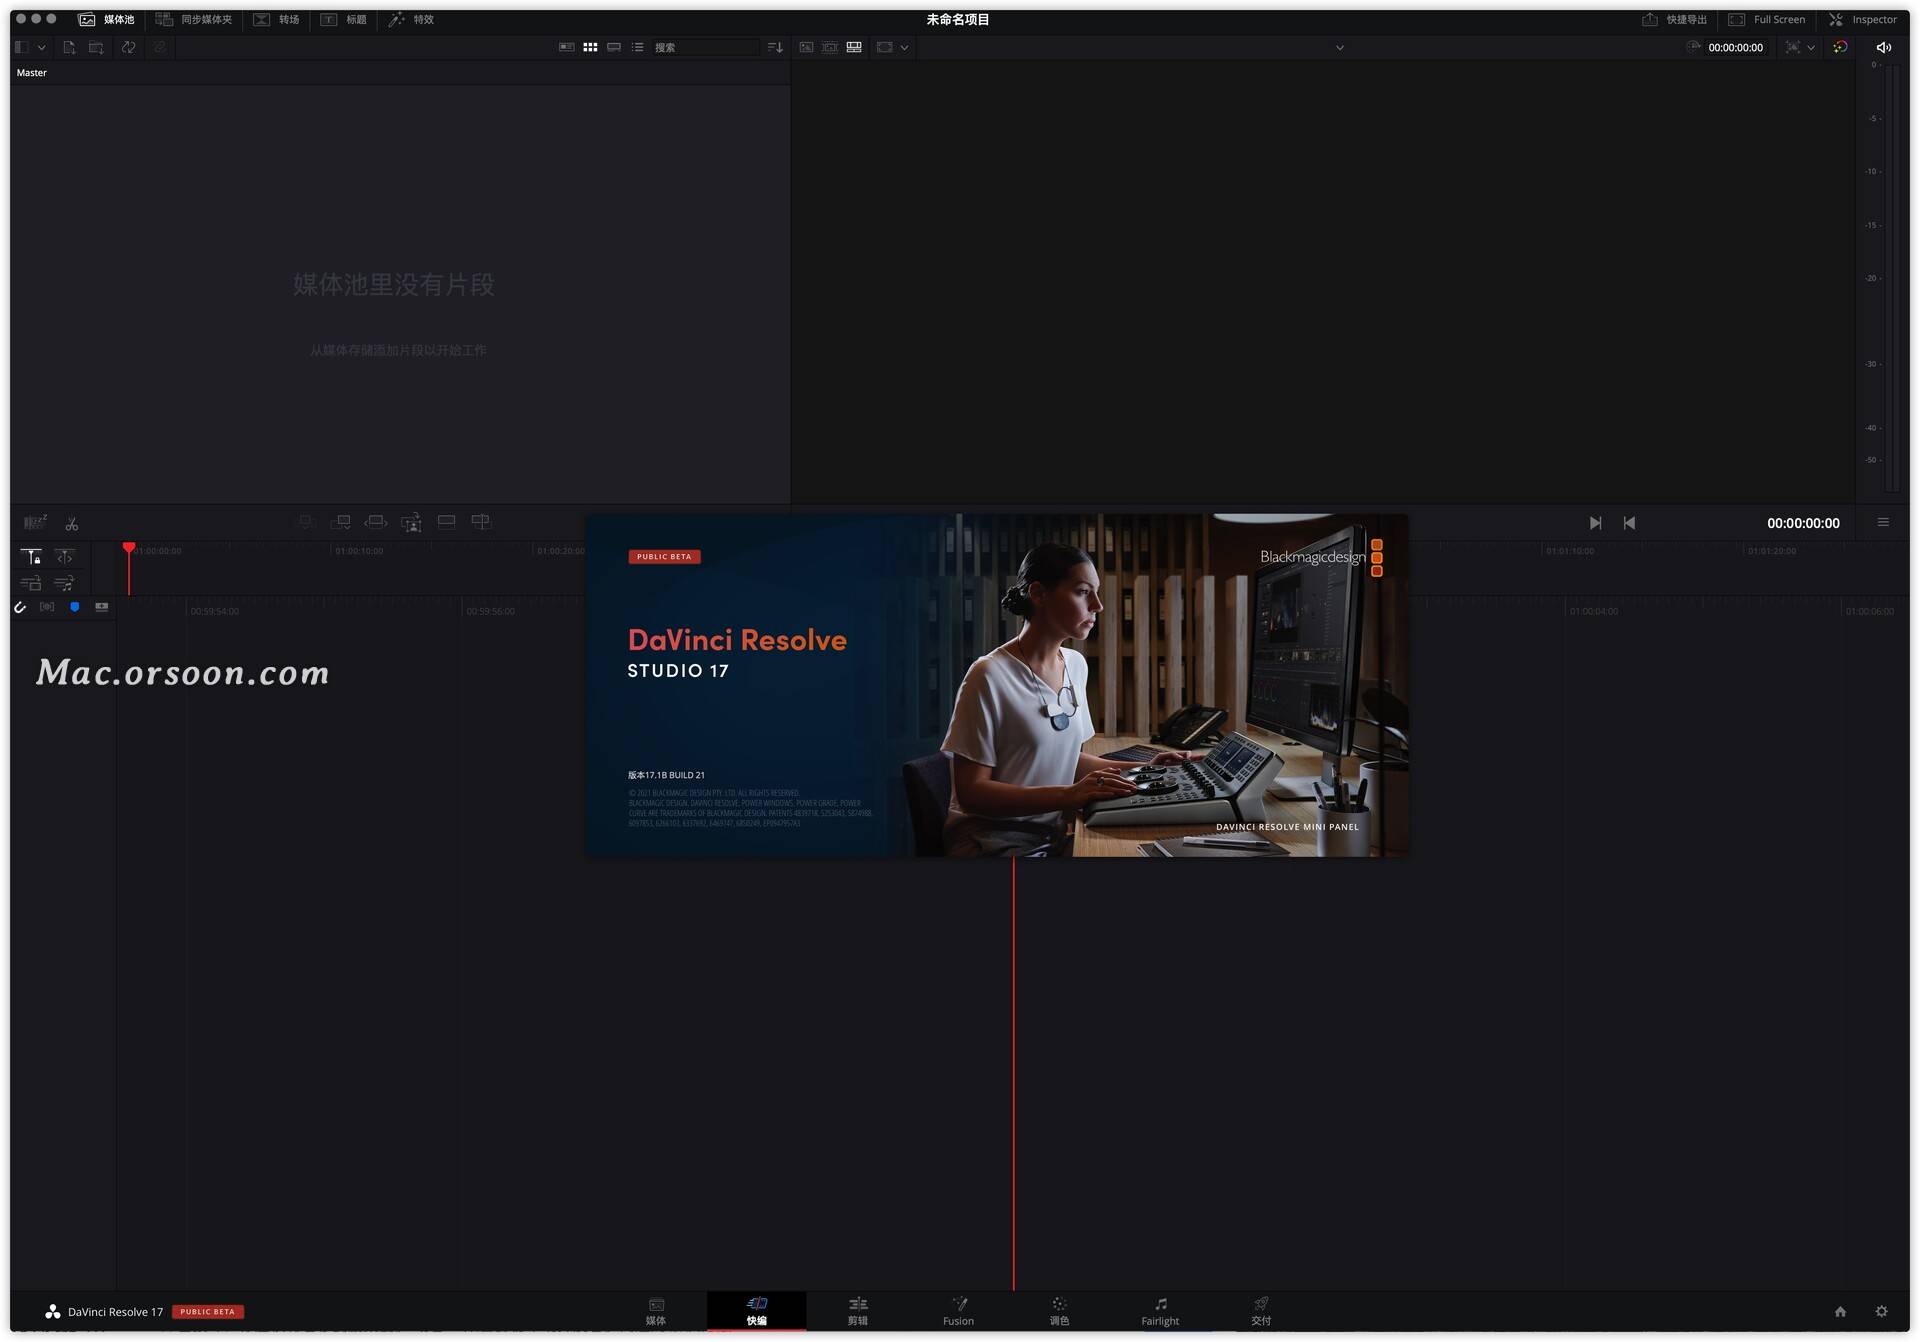The height and width of the screenshot is (1342, 1920).
Task: Jump to next edit point
Action: (1595, 523)
